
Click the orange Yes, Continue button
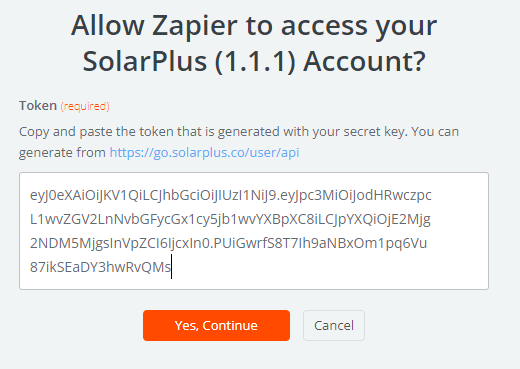tap(216, 325)
